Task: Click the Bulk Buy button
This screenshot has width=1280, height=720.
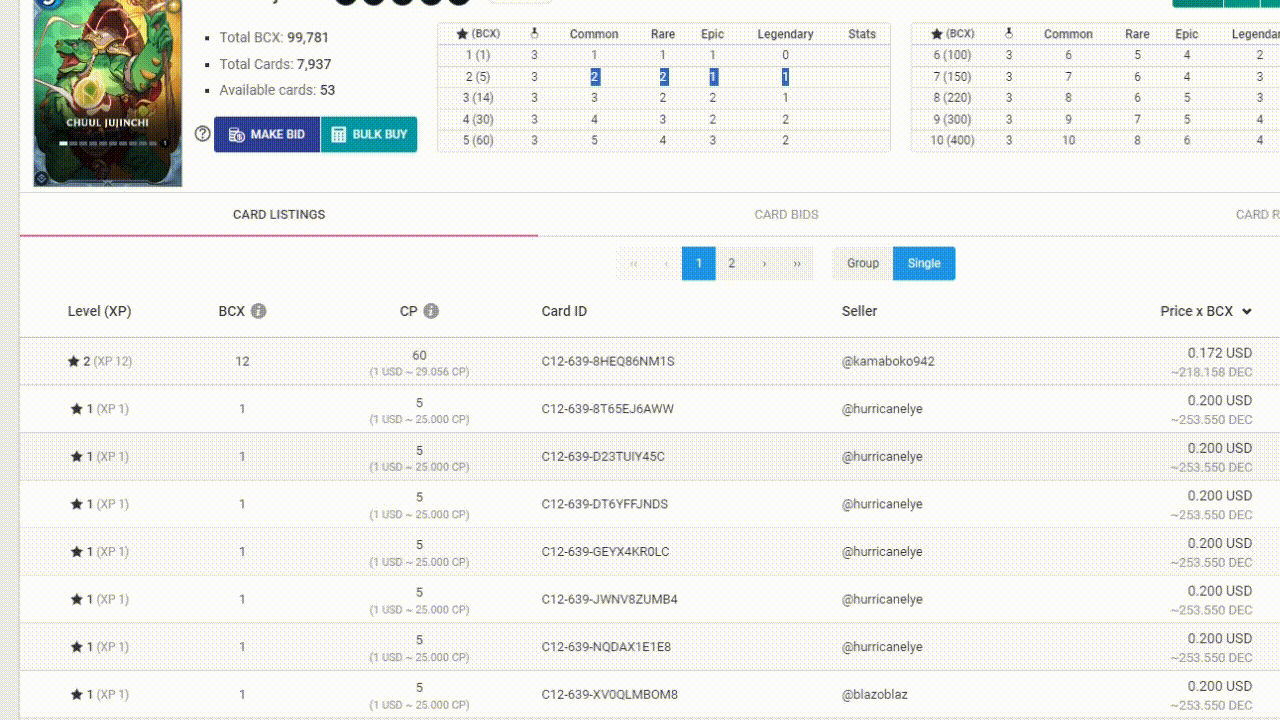Action: [x=369, y=134]
